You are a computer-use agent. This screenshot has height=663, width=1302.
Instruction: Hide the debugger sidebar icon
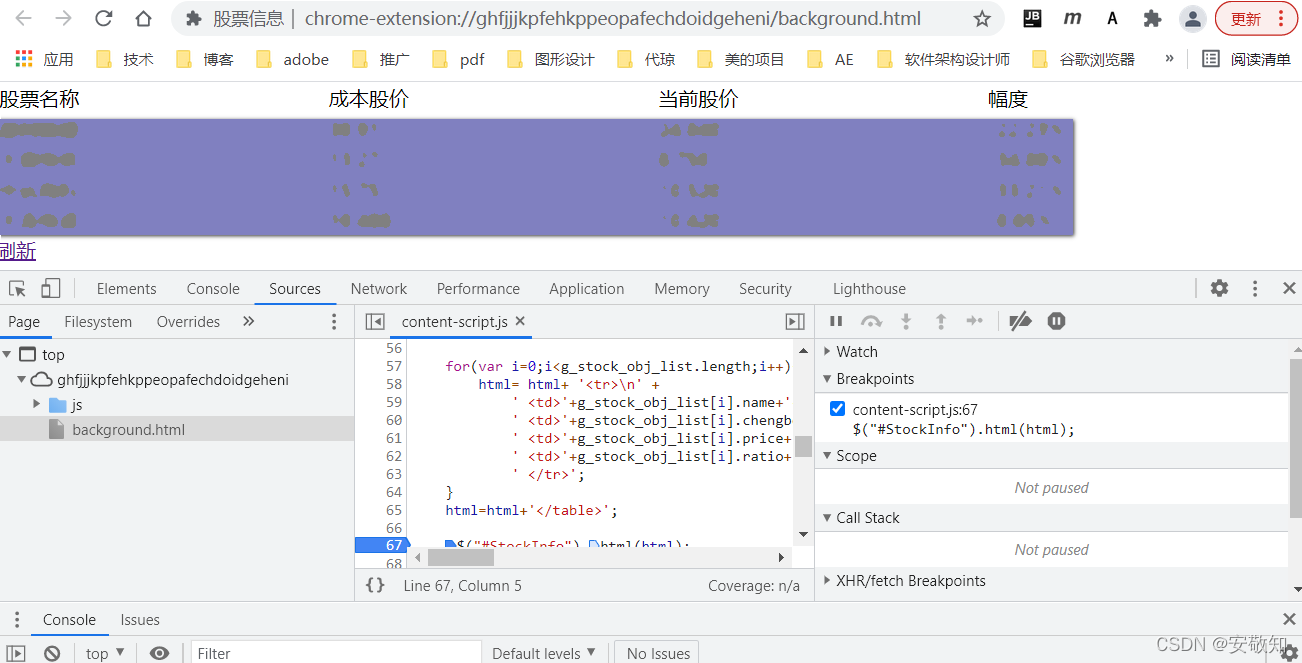pyautogui.click(x=795, y=321)
